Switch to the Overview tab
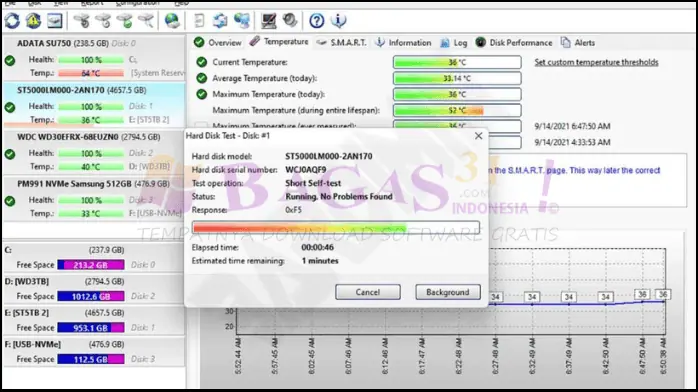 218,43
